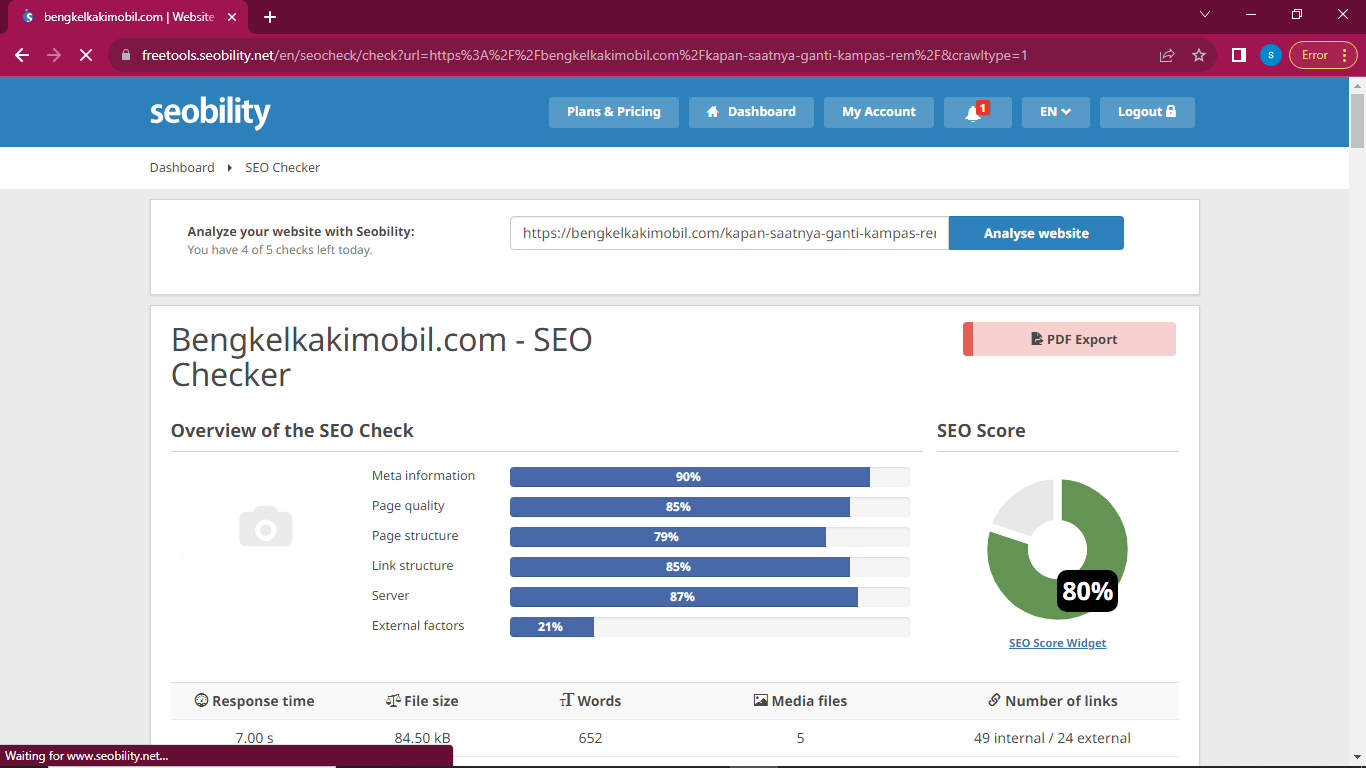Click the Error button in browser toolbar
Viewport: 1366px width, 768px height.
click(x=1323, y=55)
